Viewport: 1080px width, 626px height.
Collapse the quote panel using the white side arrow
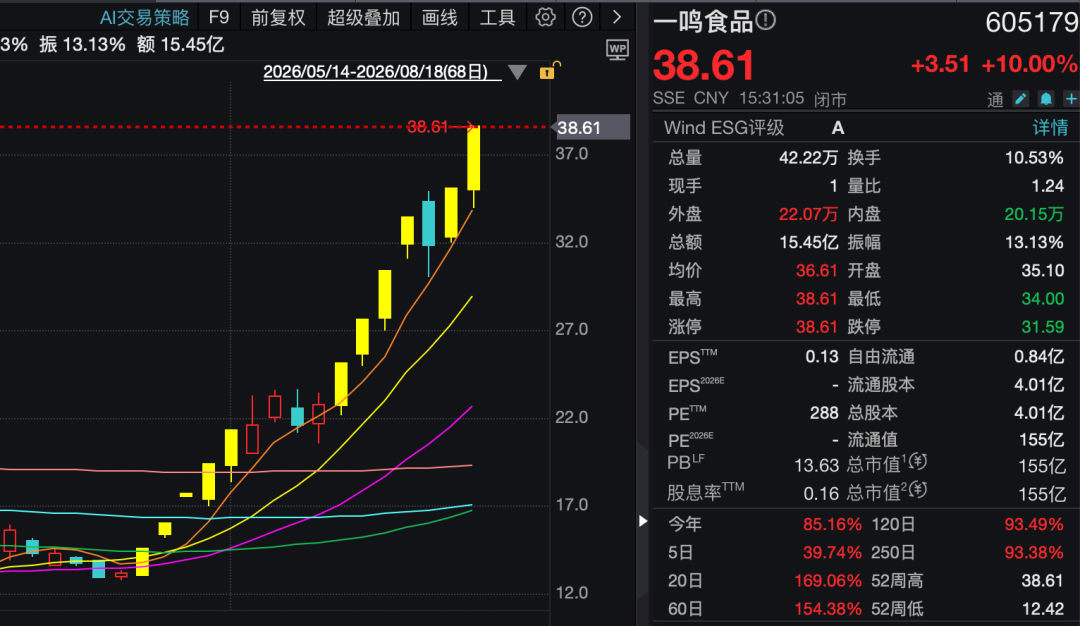[x=643, y=521]
